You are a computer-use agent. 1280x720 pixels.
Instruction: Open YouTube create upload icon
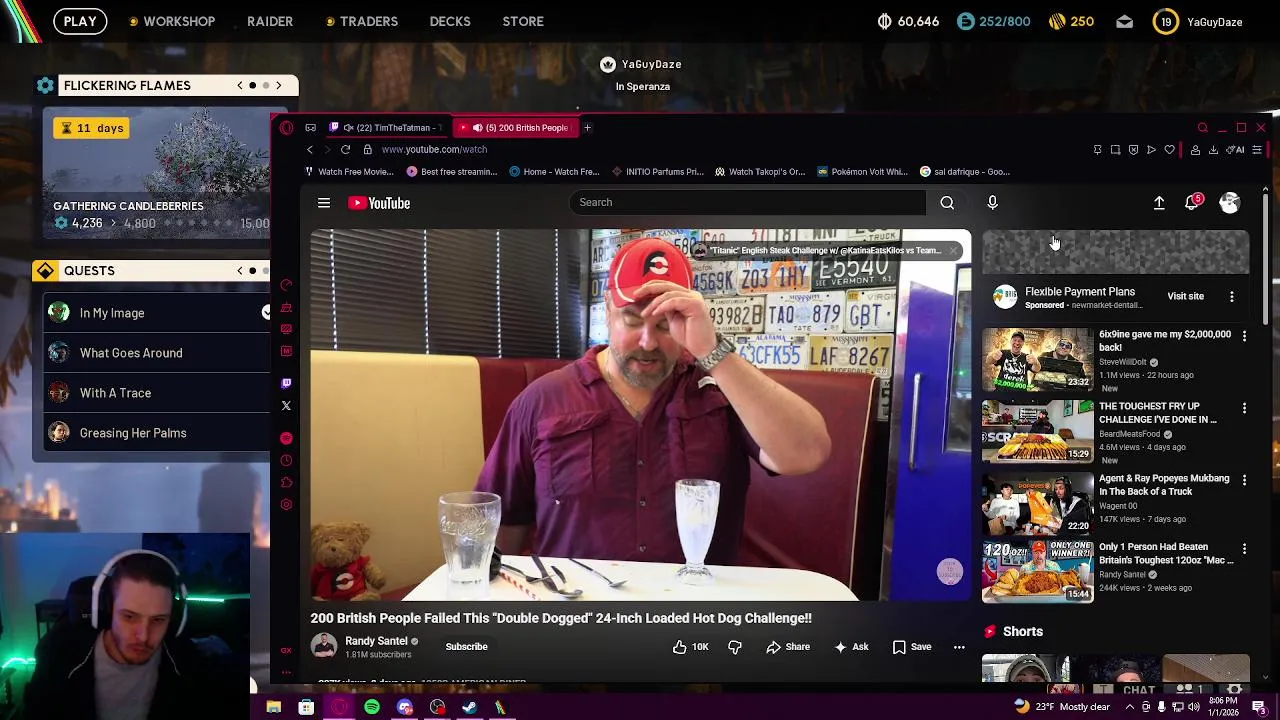point(1159,202)
